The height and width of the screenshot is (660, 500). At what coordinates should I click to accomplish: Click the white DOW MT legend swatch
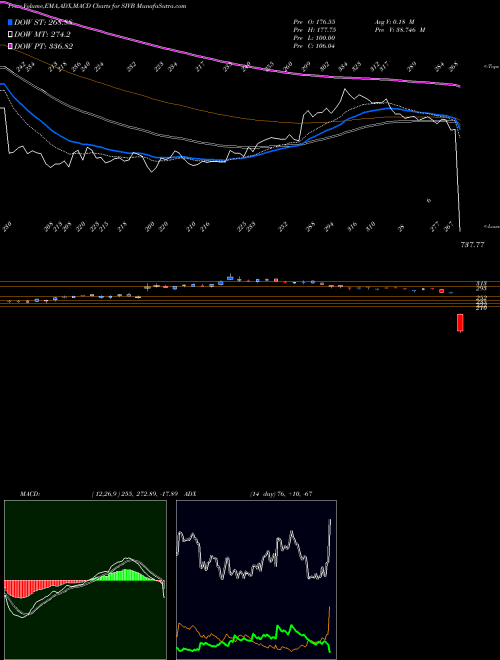tap(11, 35)
